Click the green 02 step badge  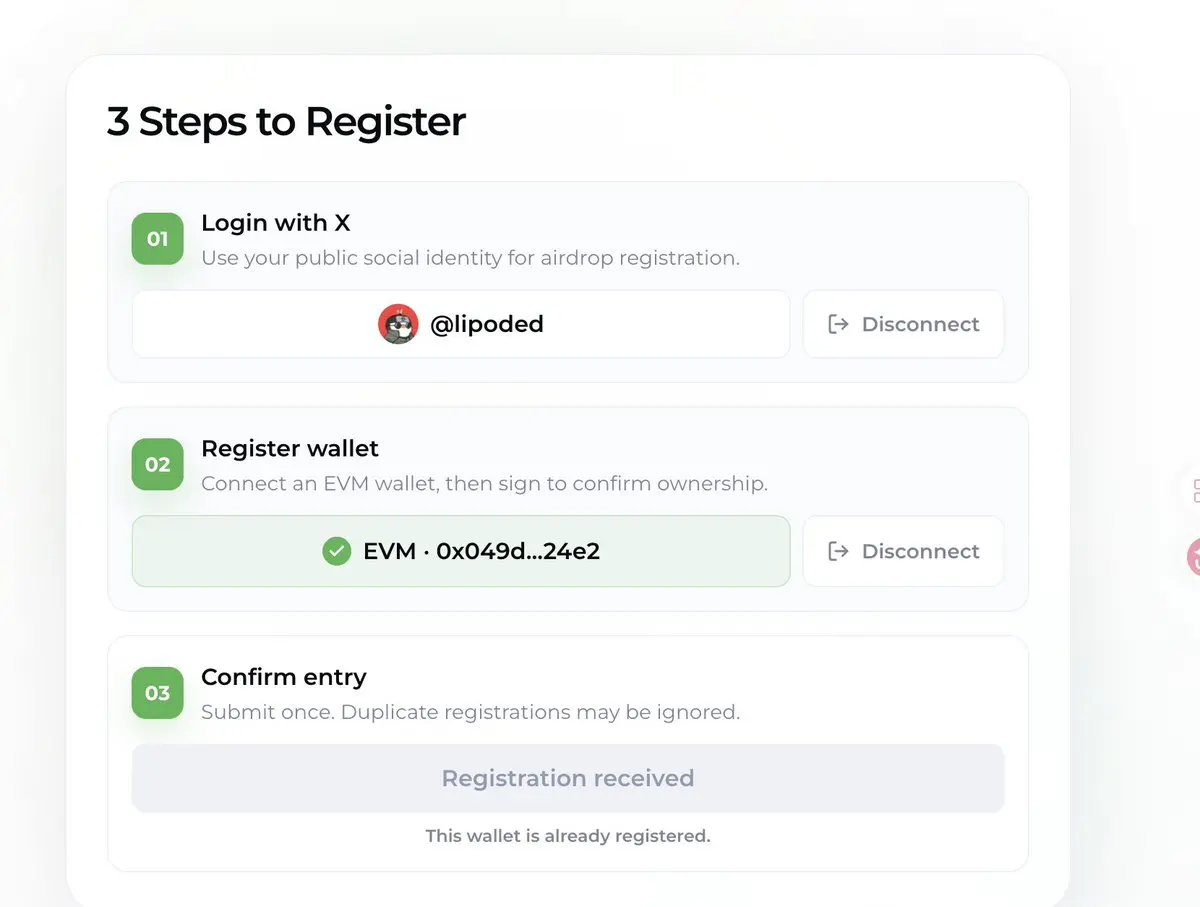pos(158,465)
